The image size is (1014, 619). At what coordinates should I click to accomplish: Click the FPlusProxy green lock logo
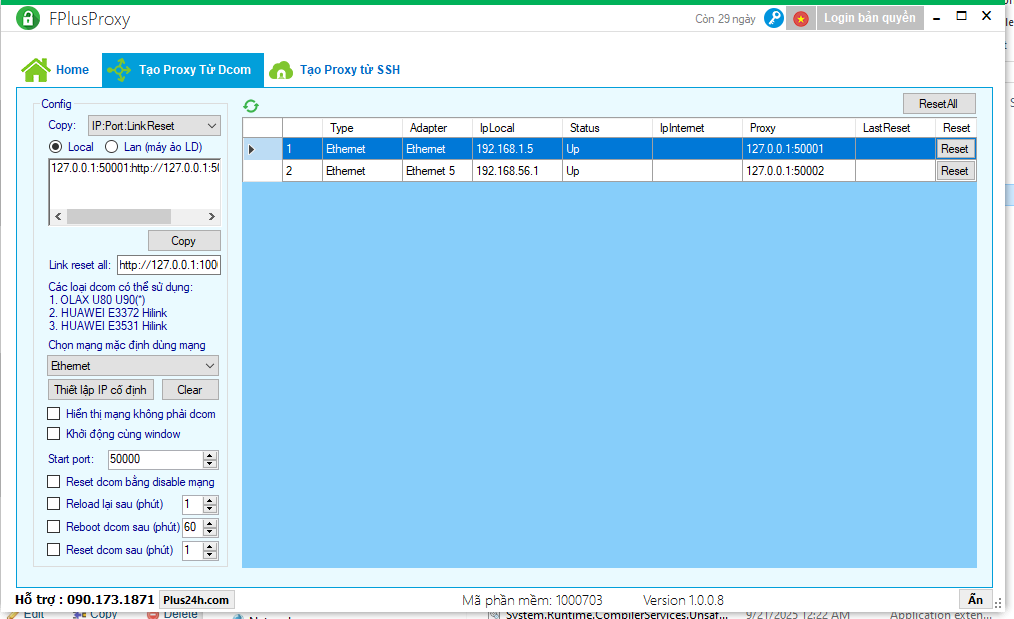[28, 18]
